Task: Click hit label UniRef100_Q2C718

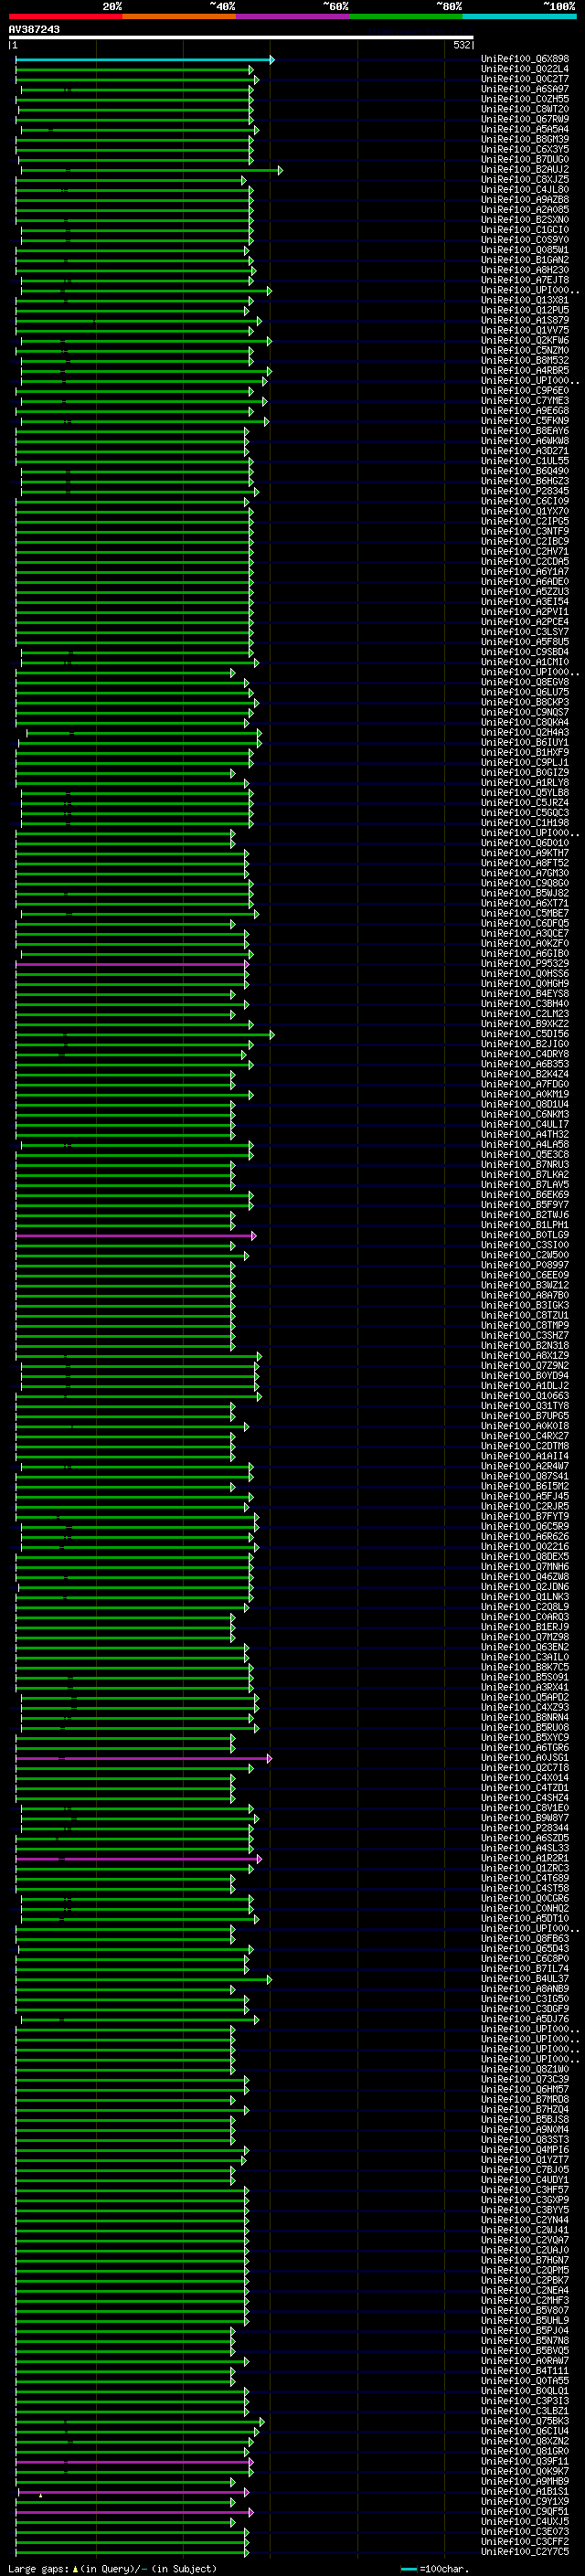Action: click(x=525, y=1767)
